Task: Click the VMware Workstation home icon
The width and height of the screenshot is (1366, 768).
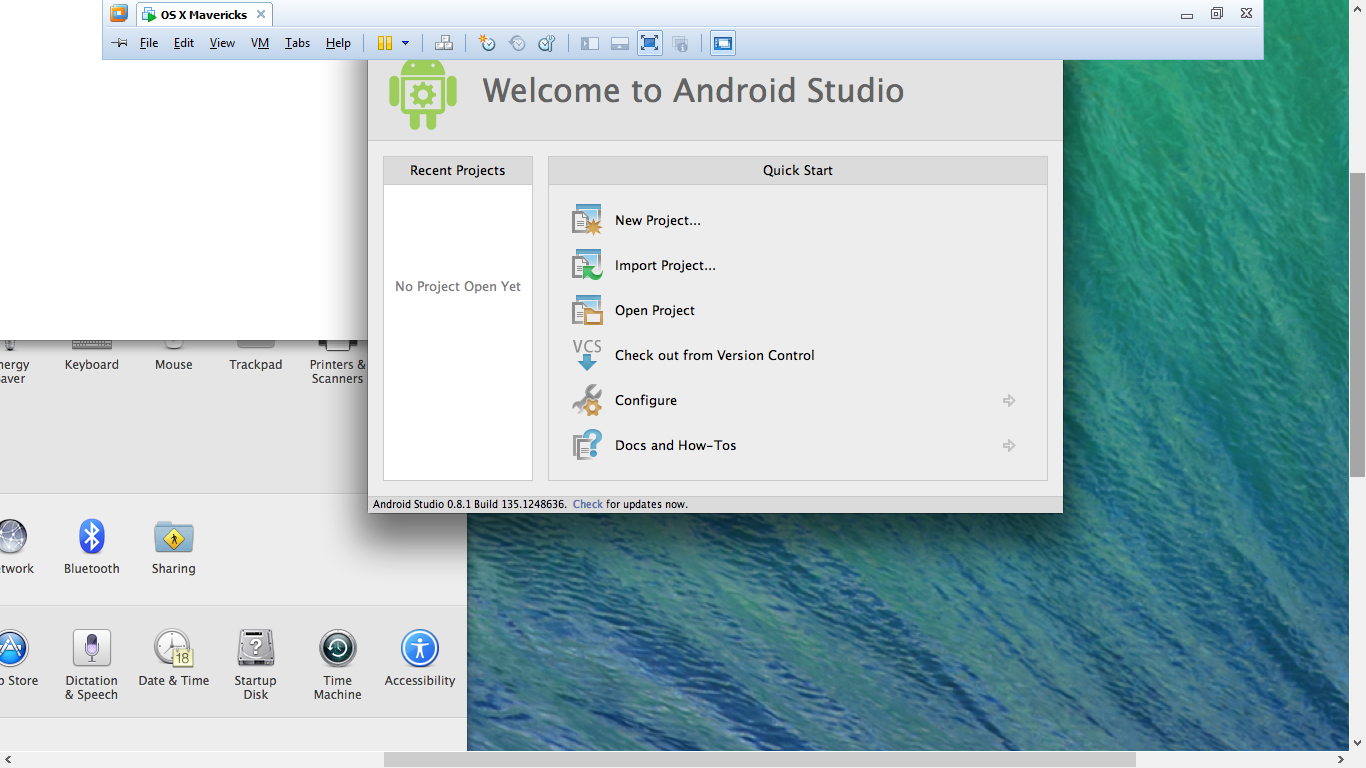Action: (119, 14)
